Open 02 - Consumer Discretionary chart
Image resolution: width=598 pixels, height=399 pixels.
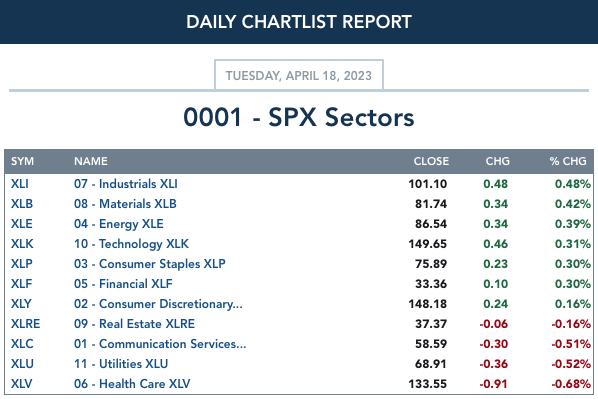[158, 304]
